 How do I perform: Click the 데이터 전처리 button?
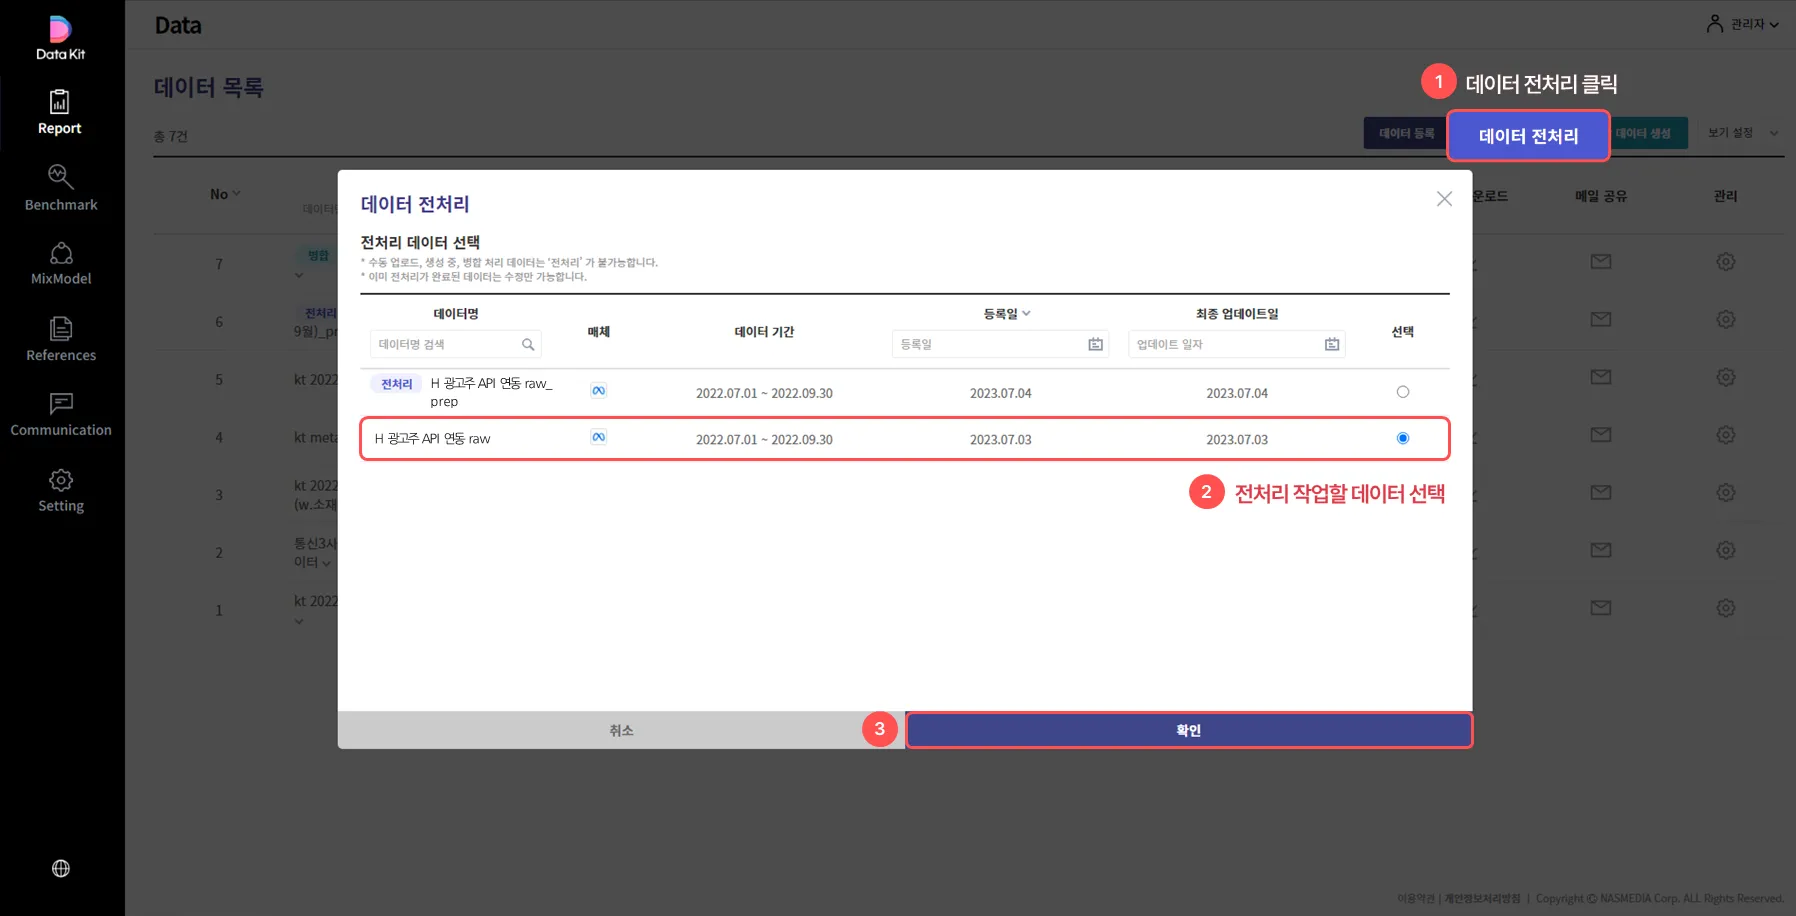pyautogui.click(x=1528, y=136)
